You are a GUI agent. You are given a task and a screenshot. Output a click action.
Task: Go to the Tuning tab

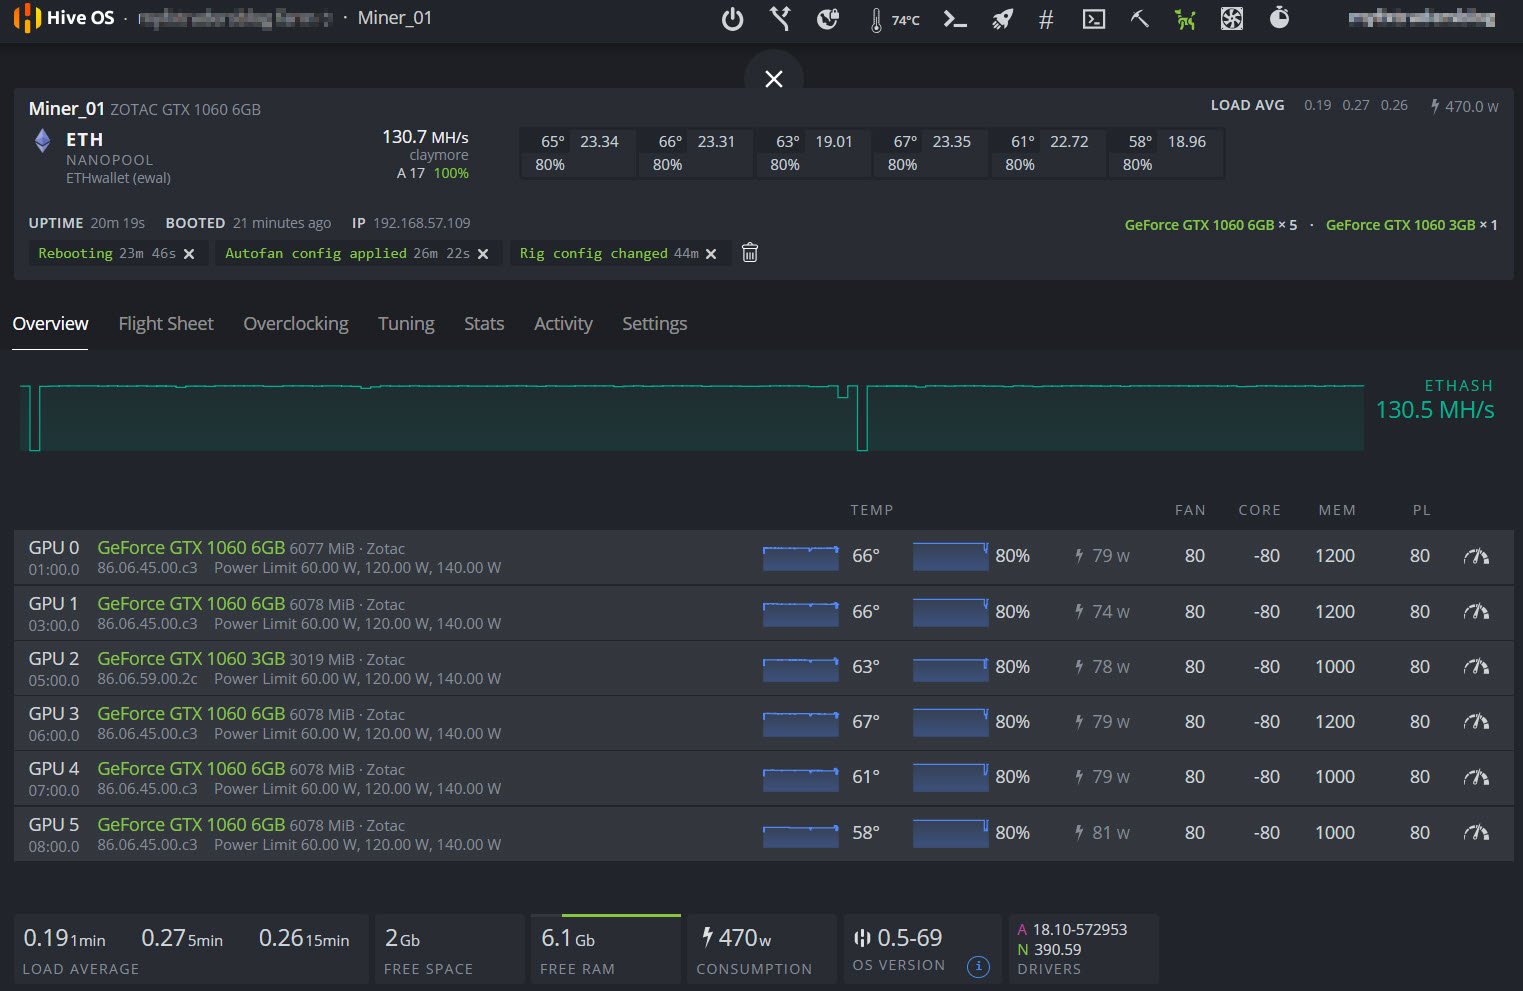[406, 323]
